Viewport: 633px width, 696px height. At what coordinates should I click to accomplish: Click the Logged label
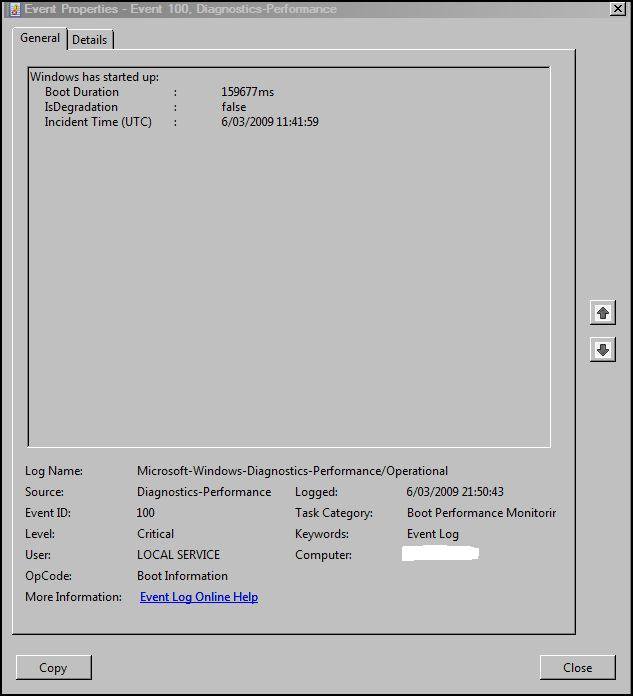tap(316, 492)
